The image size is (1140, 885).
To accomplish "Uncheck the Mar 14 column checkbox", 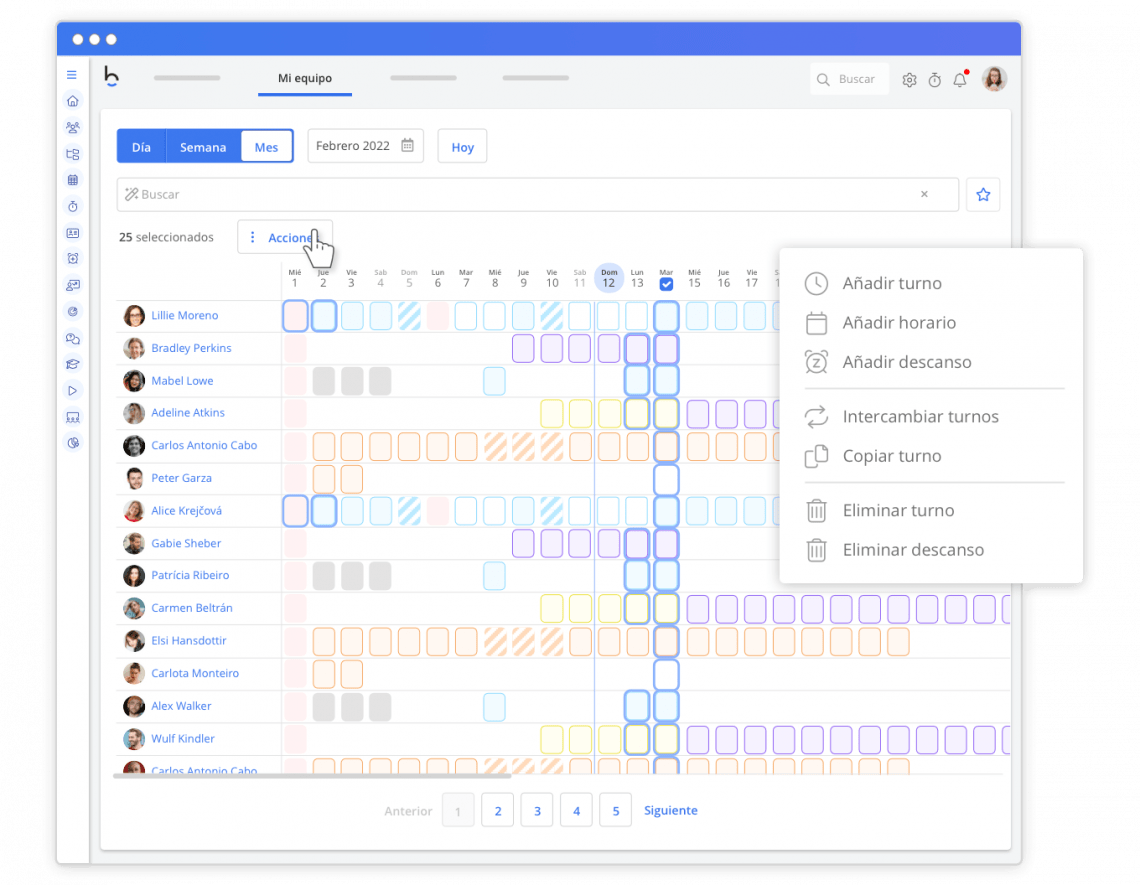I will point(666,284).
